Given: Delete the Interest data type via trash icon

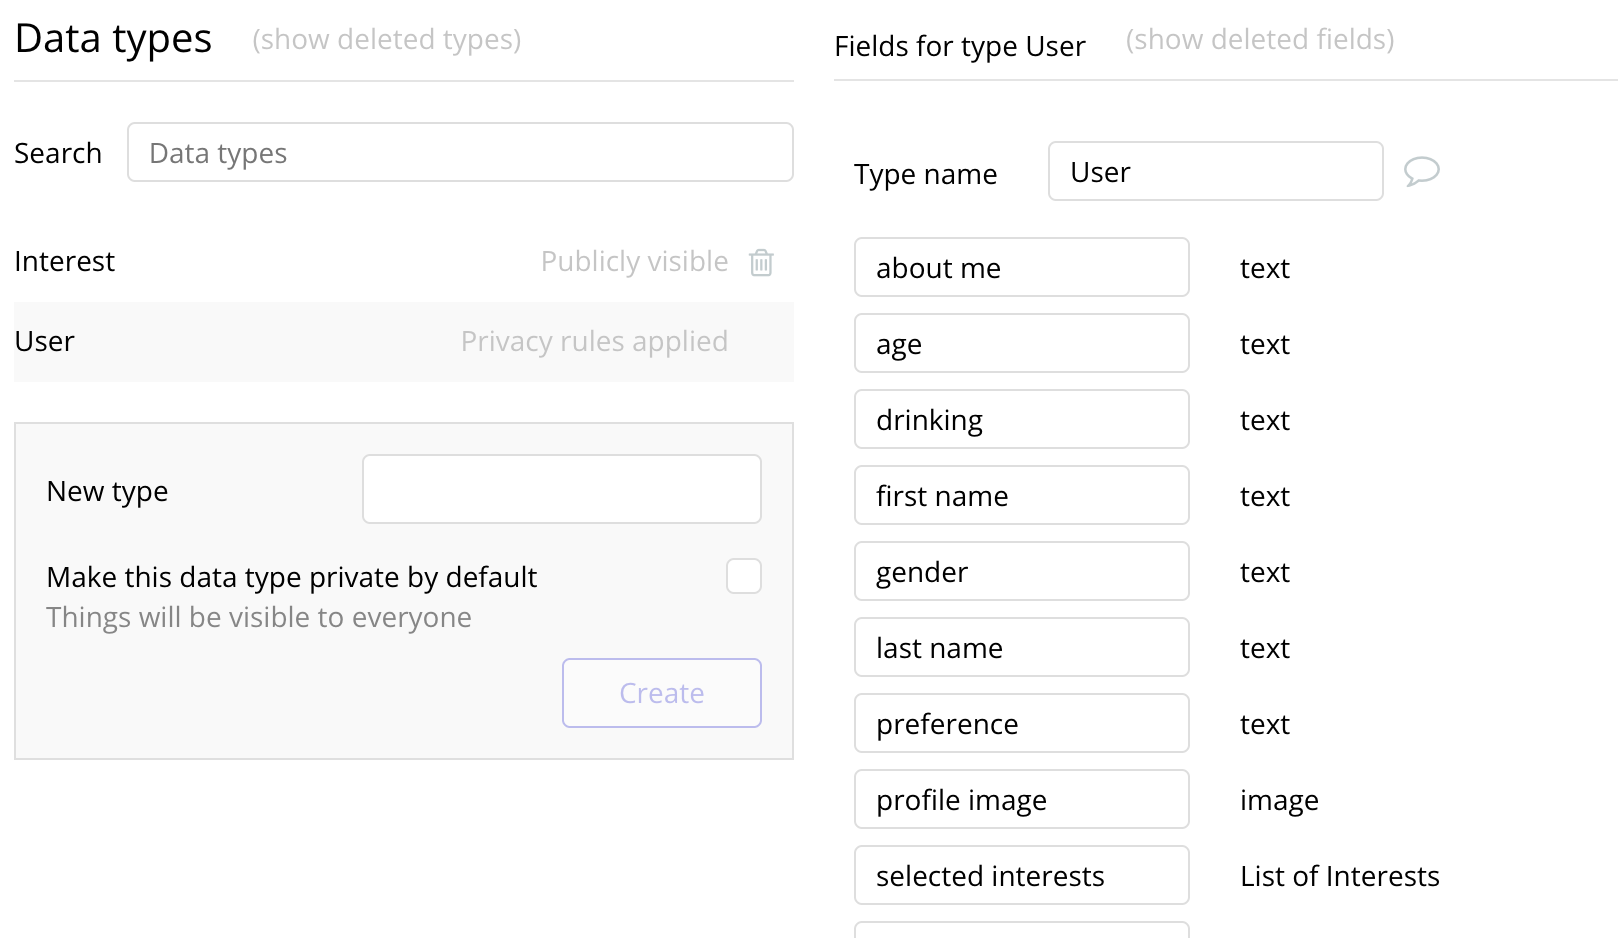Looking at the screenshot, I should coord(761,262).
